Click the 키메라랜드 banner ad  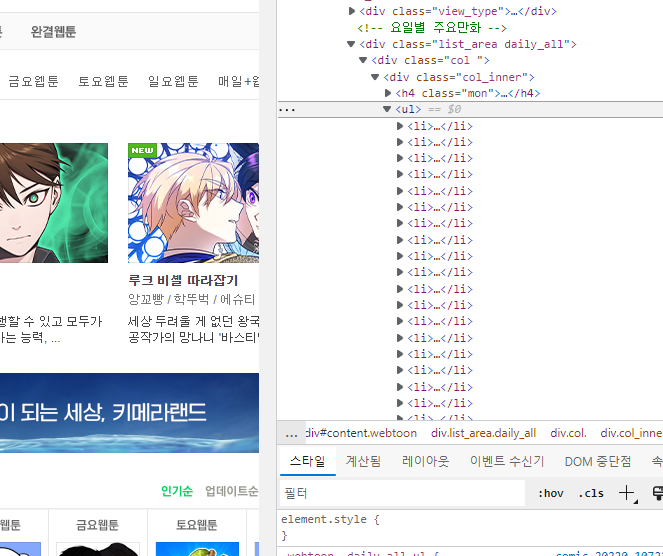coord(129,413)
